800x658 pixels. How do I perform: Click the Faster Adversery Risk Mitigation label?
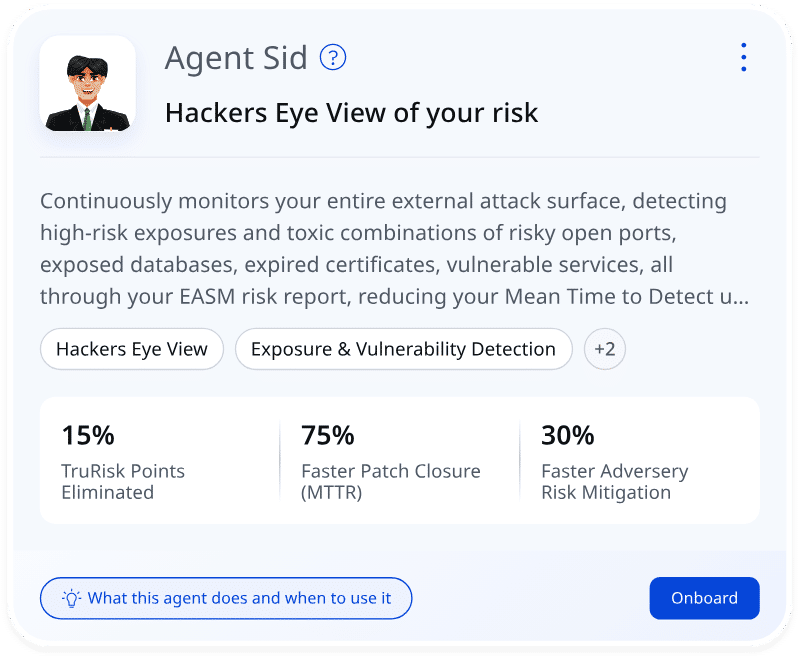614,481
